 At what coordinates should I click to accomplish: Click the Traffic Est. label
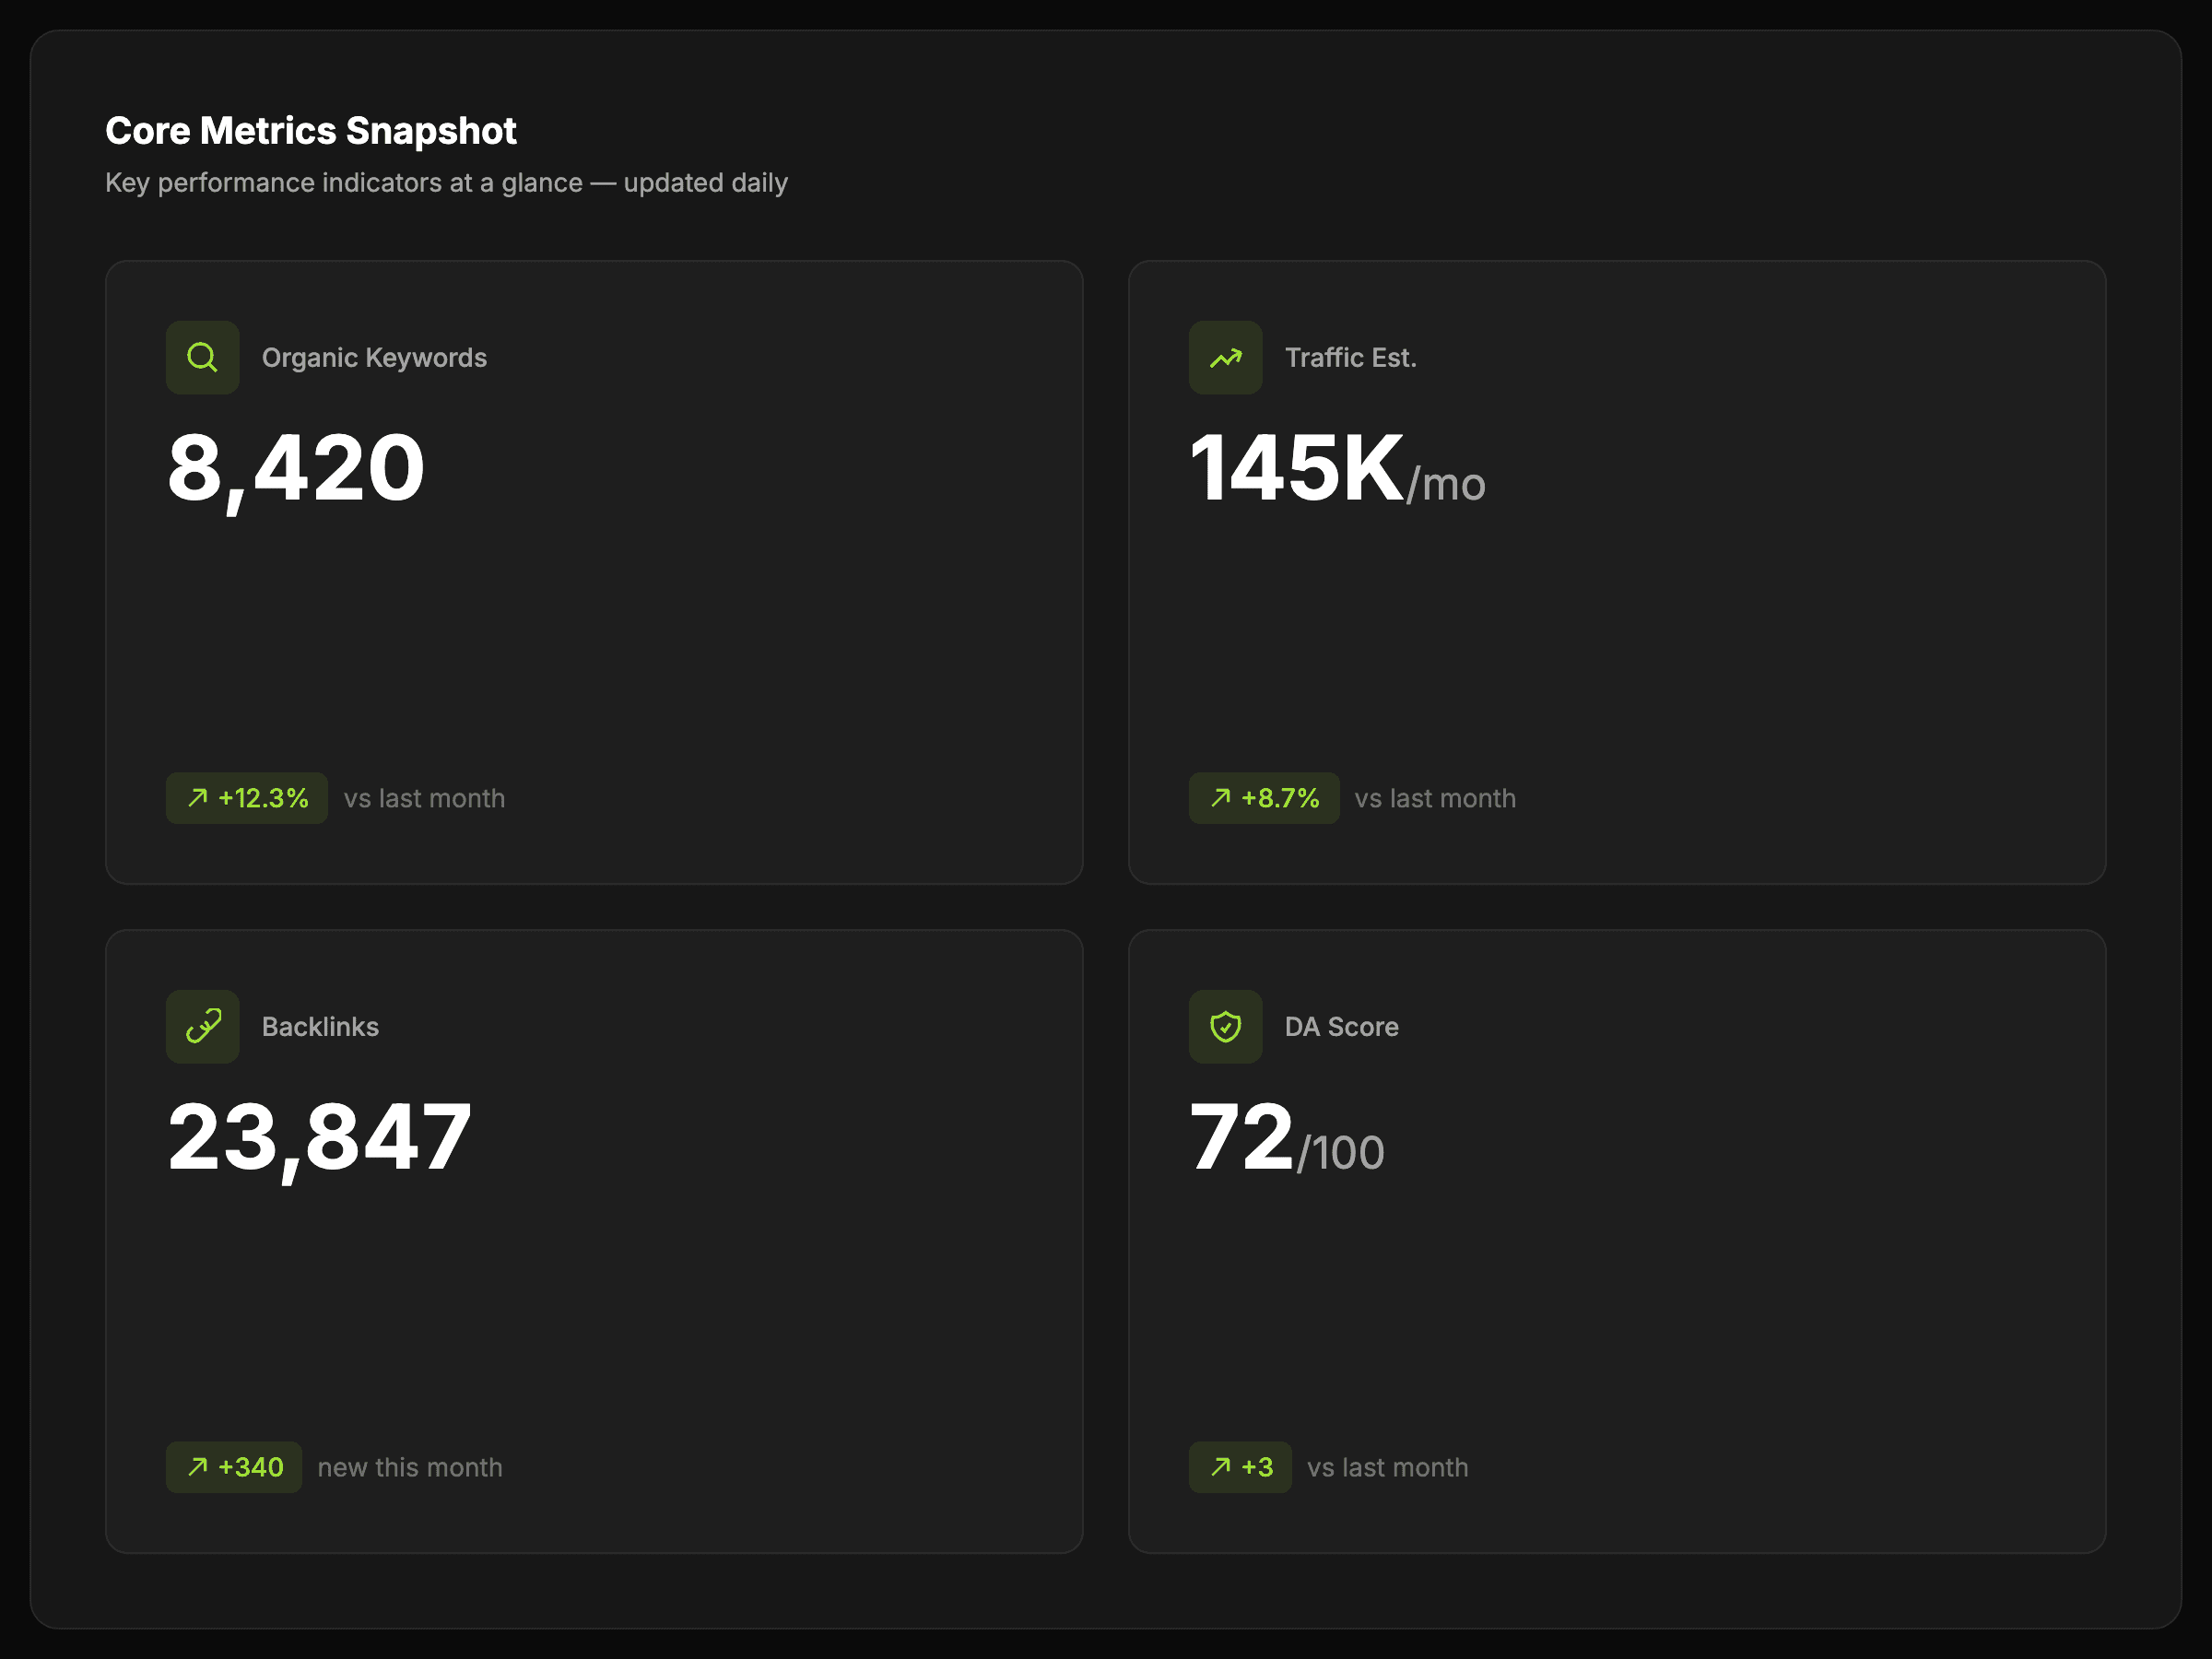tap(1350, 357)
